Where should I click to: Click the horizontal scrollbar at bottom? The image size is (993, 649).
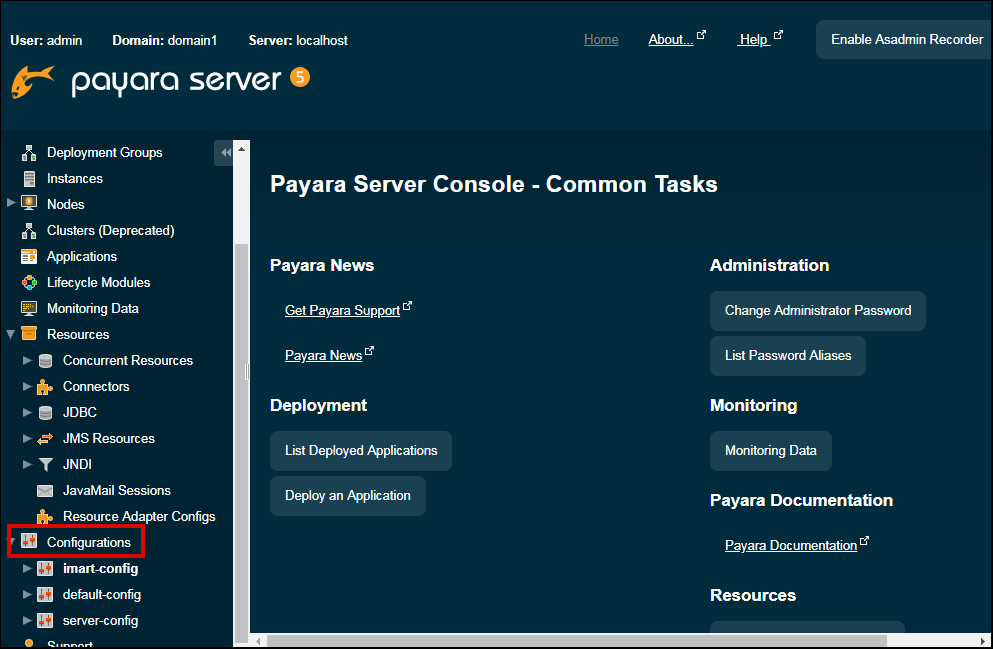(x=575, y=640)
